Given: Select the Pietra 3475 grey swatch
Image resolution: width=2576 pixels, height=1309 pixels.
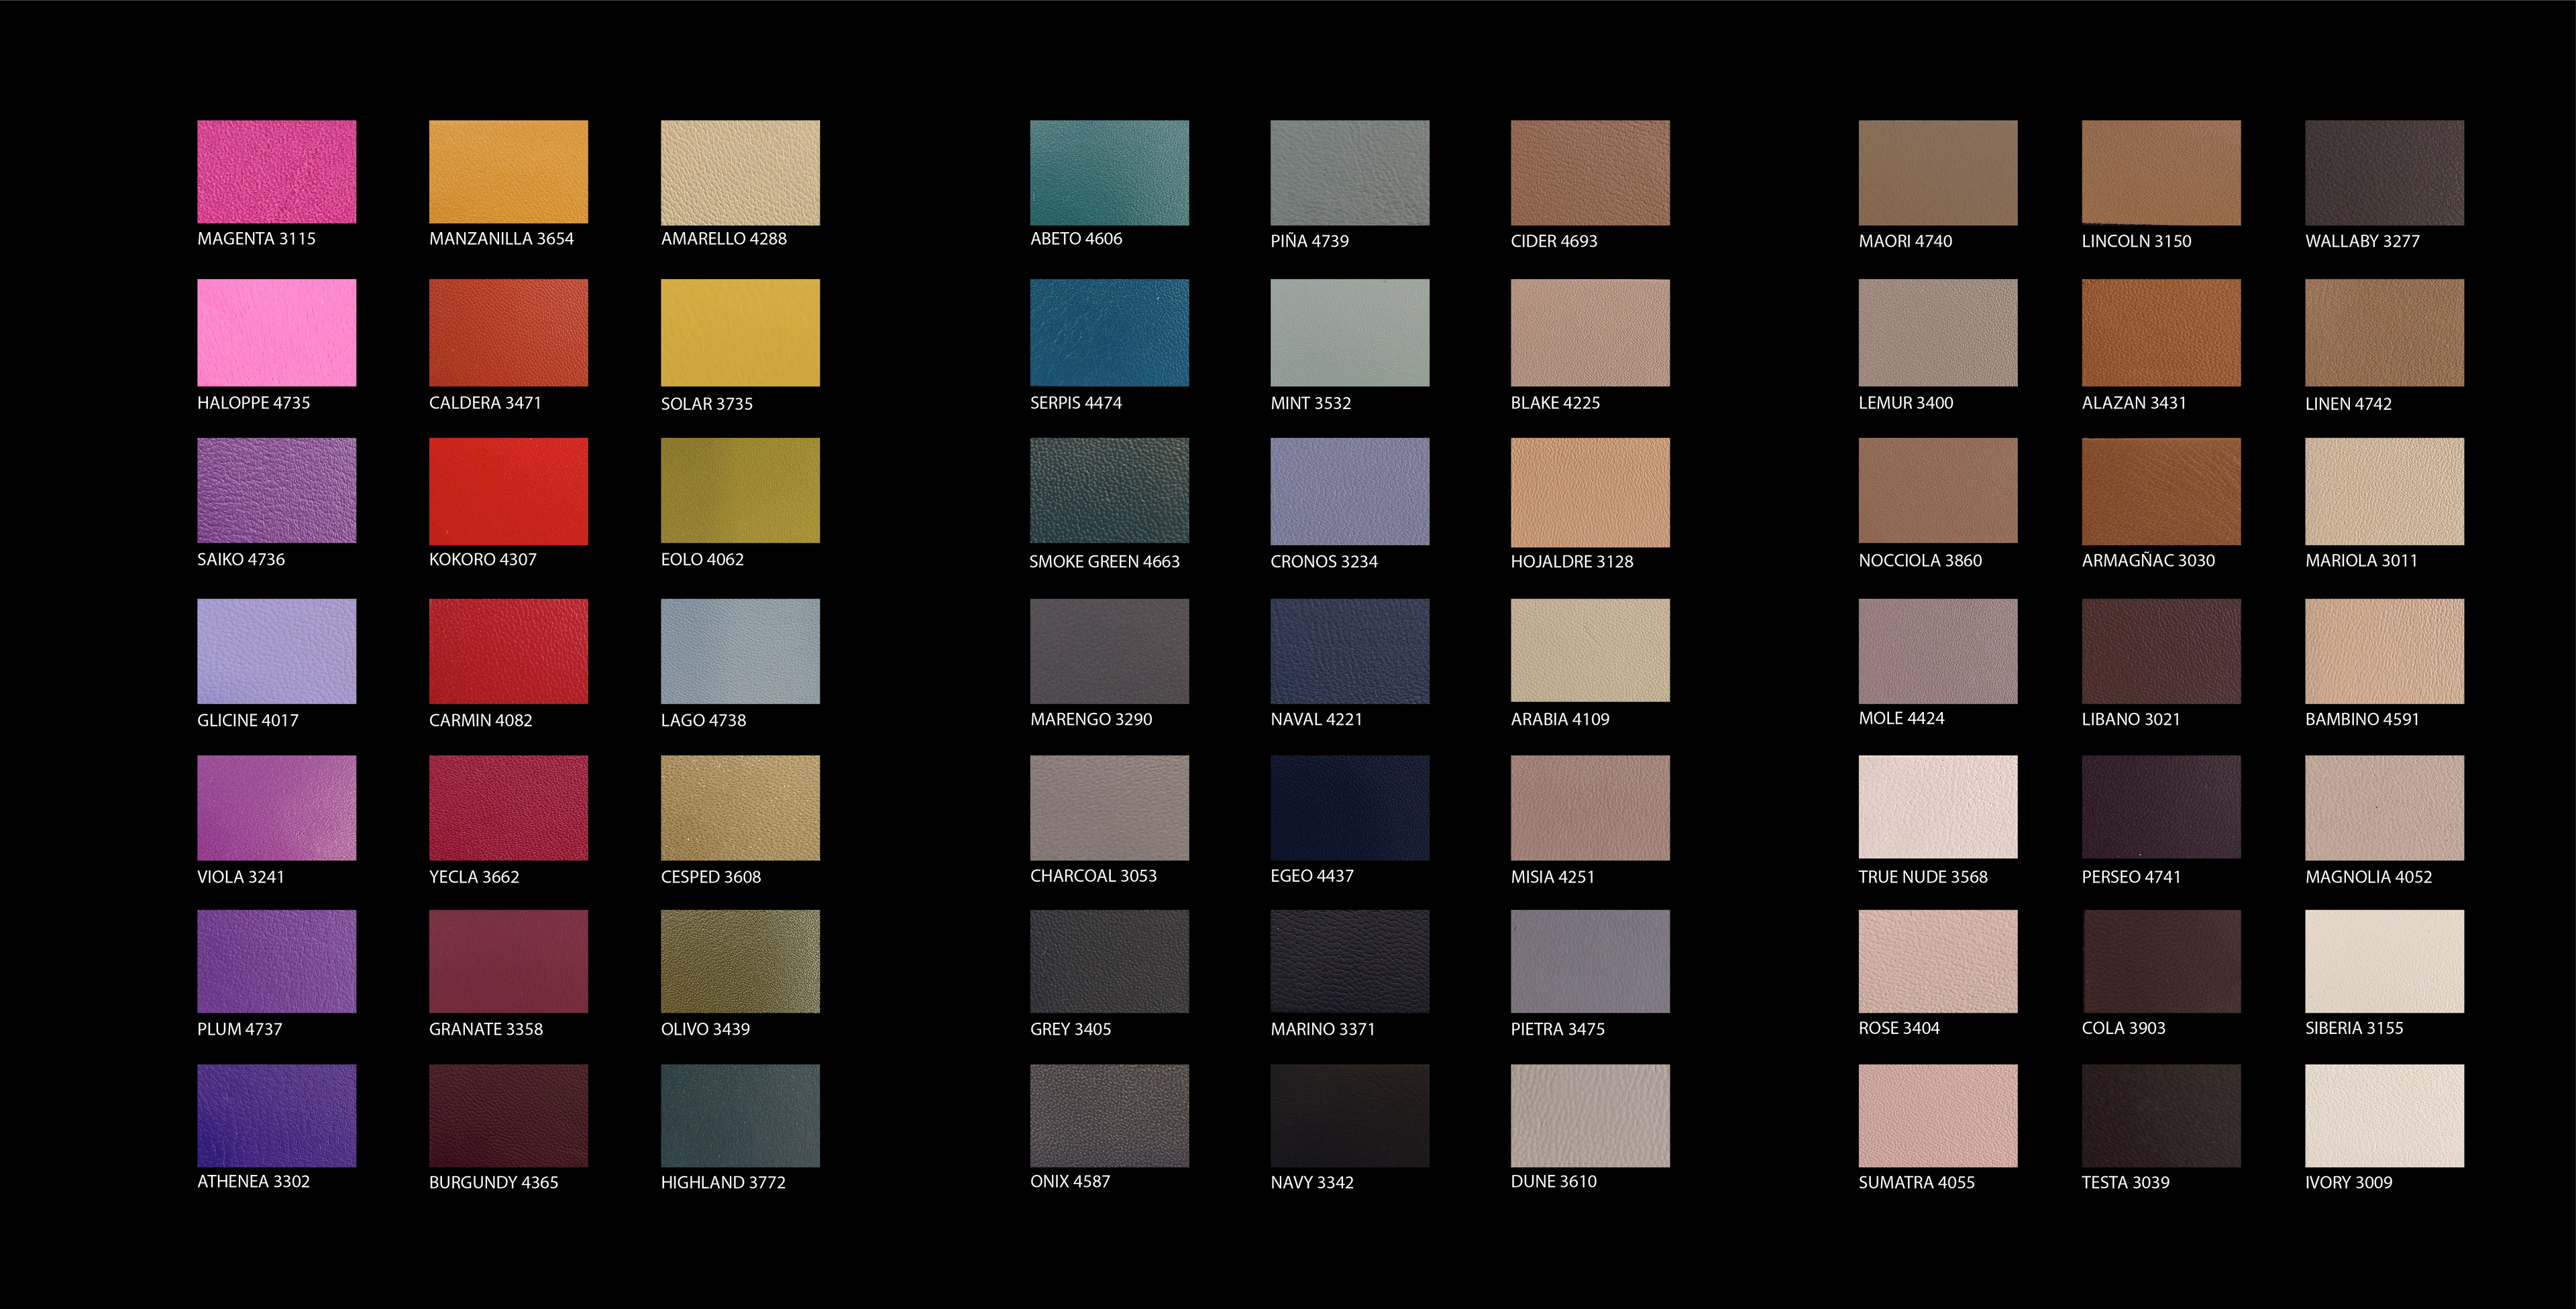Looking at the screenshot, I should [x=1589, y=961].
